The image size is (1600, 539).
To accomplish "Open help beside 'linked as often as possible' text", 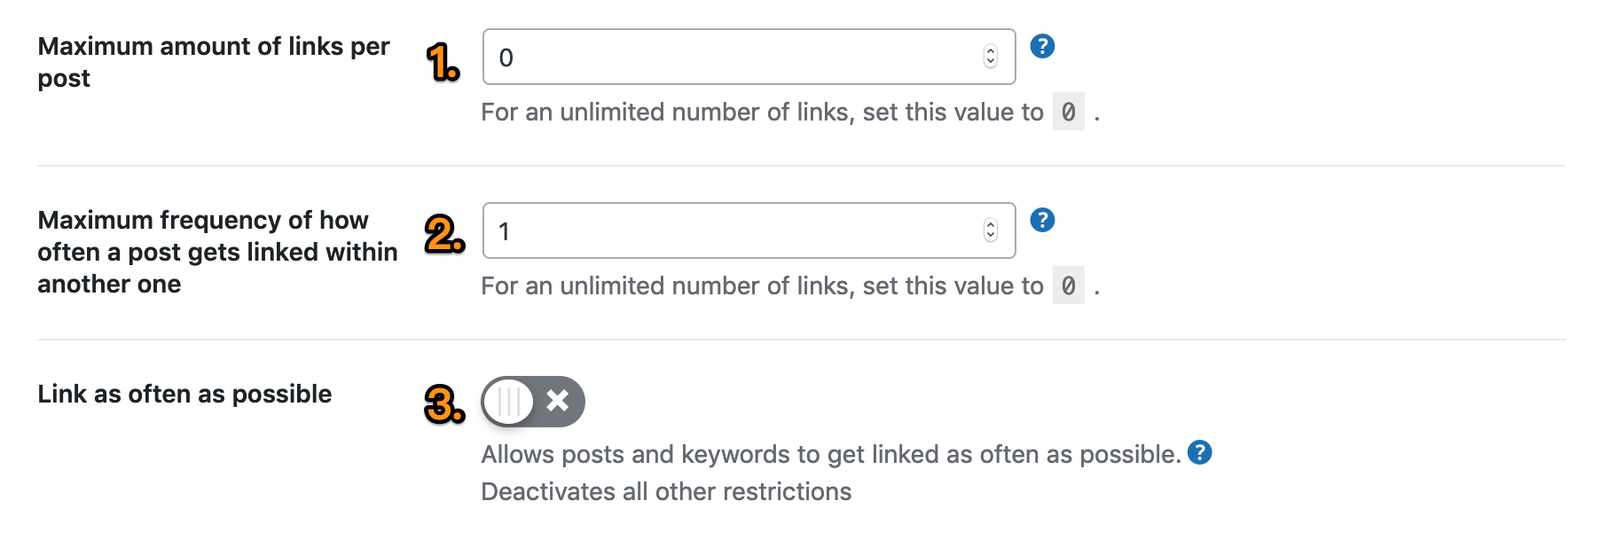I will (1199, 453).
